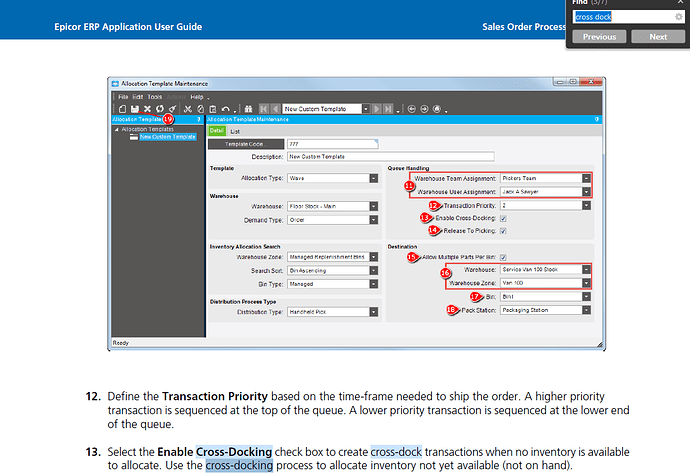Click the Save floppy disk icon

[135, 109]
